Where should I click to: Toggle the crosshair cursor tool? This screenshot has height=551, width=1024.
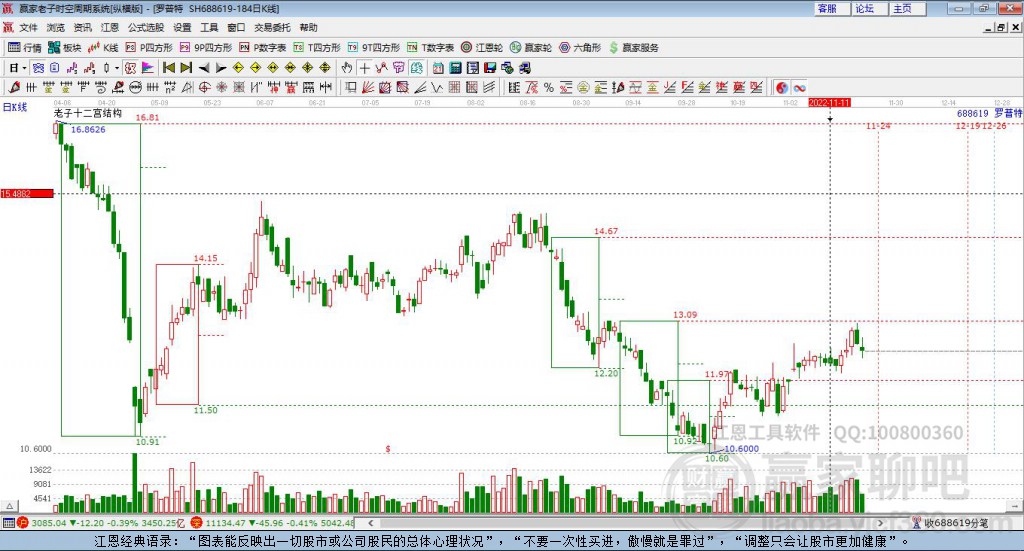[364, 68]
